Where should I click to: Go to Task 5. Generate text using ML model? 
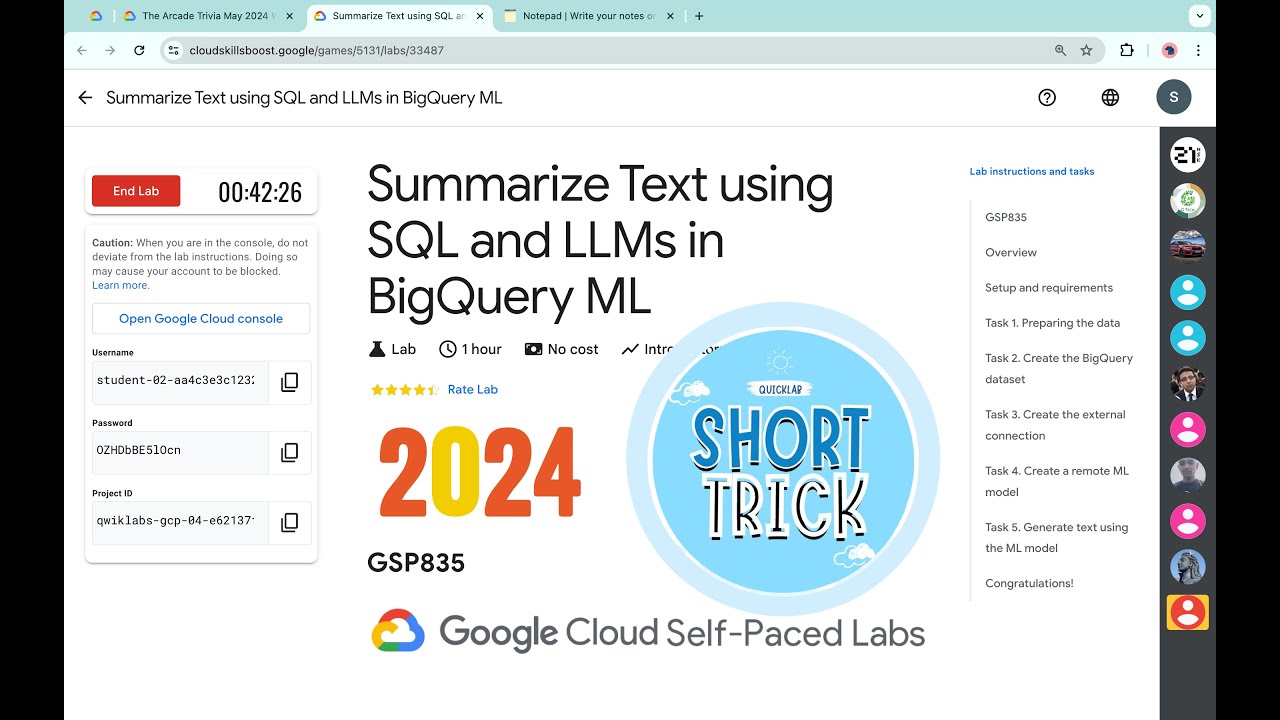tap(1056, 537)
